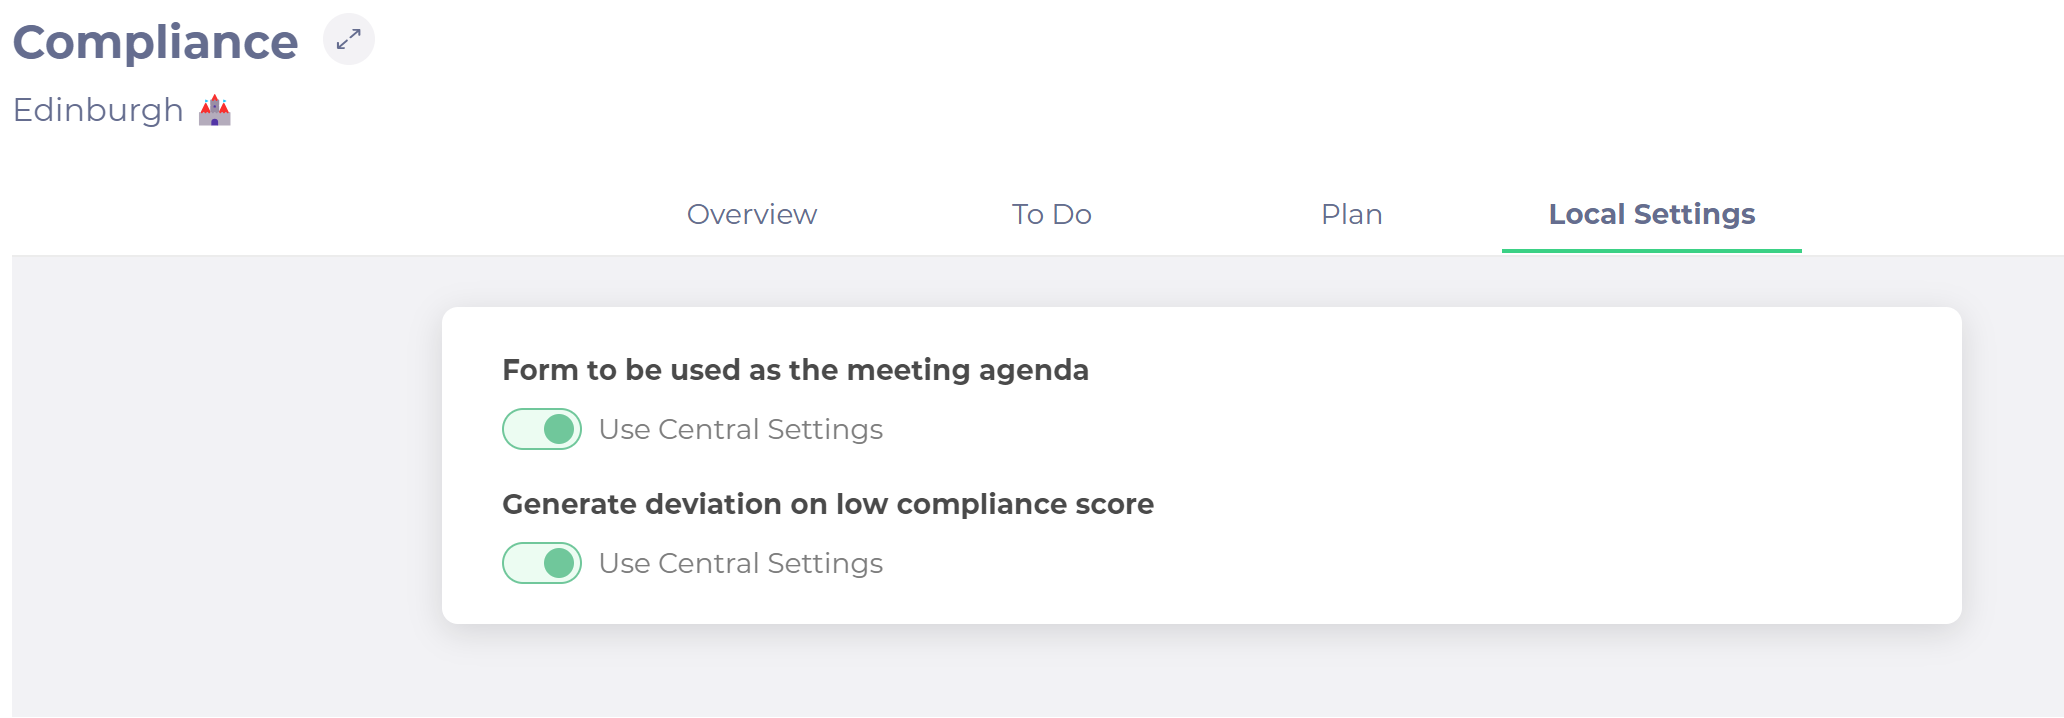Click the green underline beneath Local Settings
This screenshot has height=718, width=2064.
pos(1652,250)
